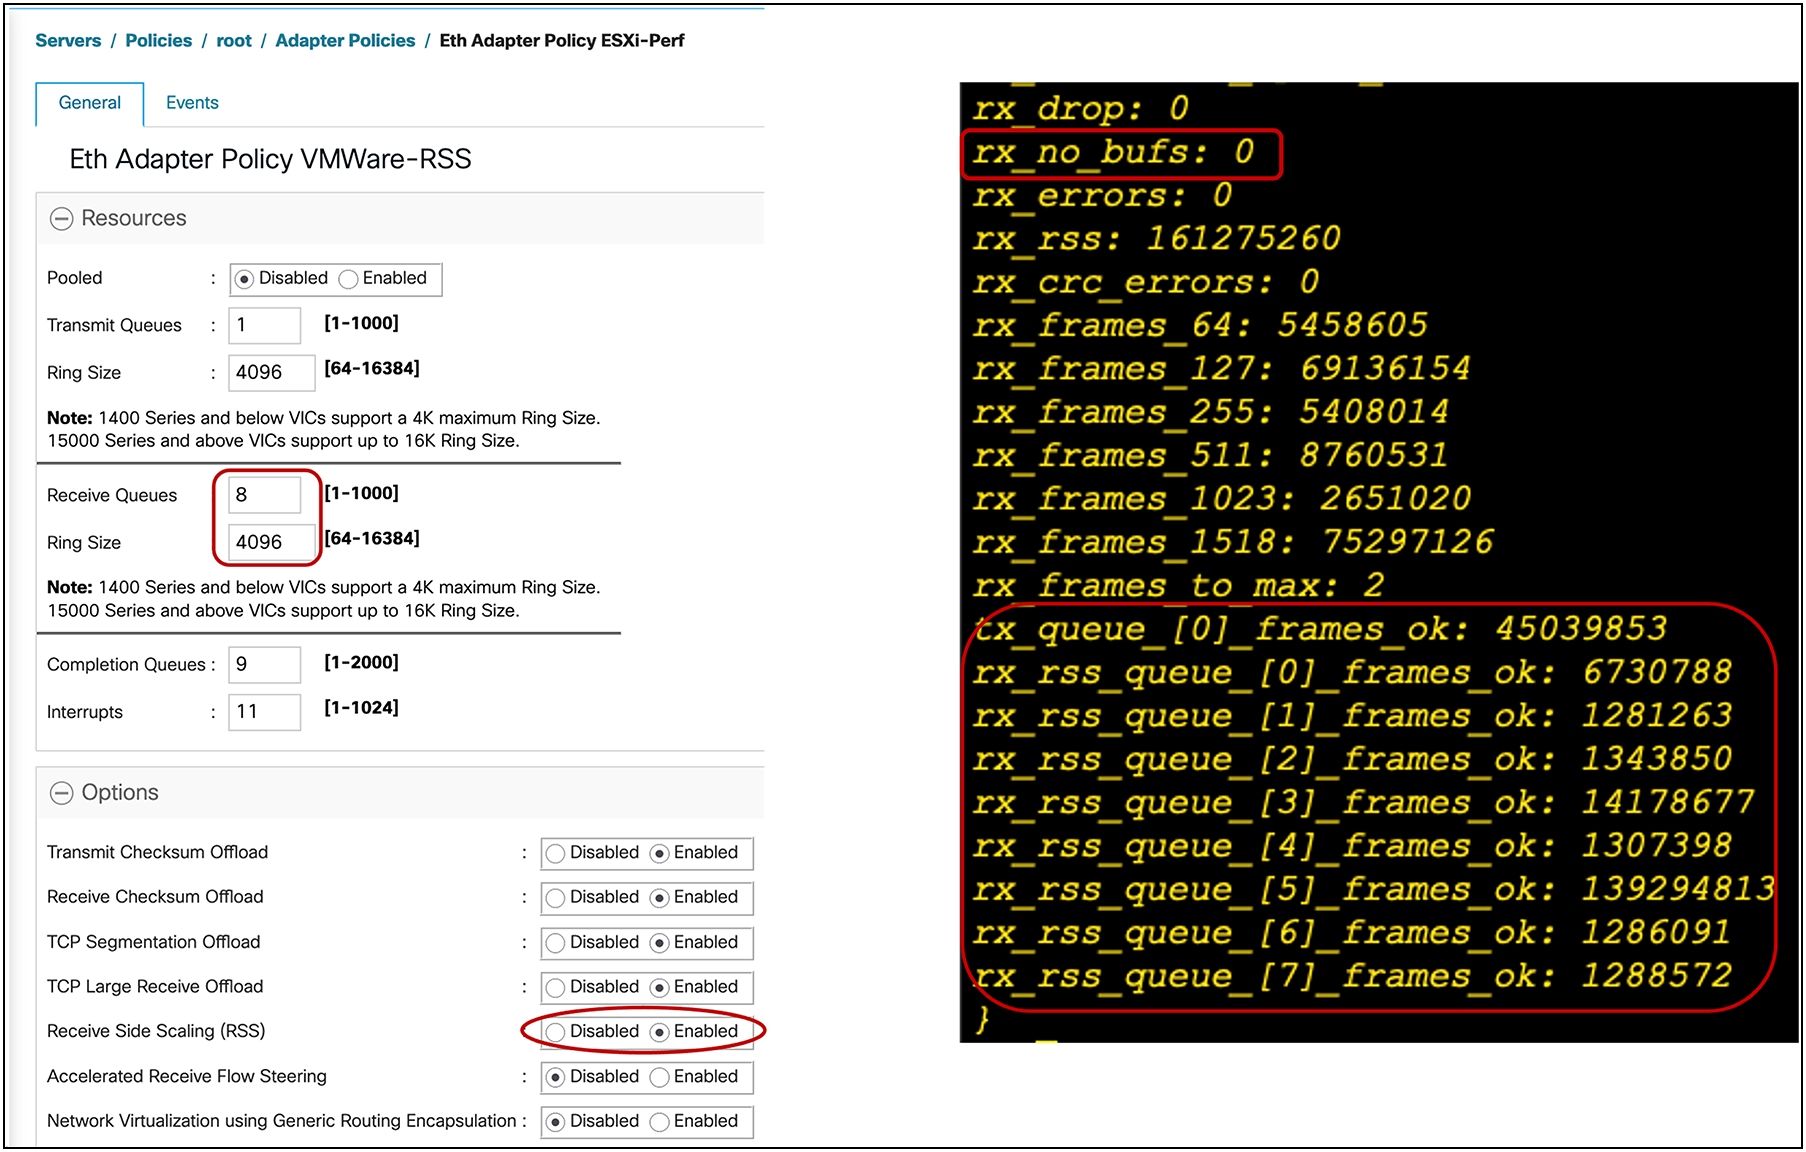Set TCP Segmentation Offload to Disabled
1806x1152 pixels.
[556, 943]
